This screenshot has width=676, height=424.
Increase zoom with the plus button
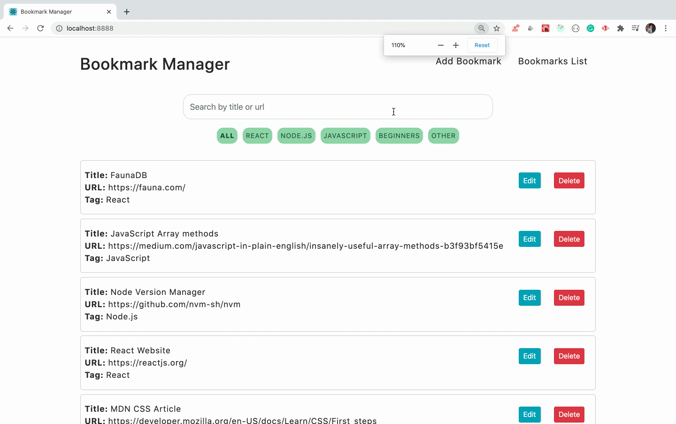tap(456, 45)
